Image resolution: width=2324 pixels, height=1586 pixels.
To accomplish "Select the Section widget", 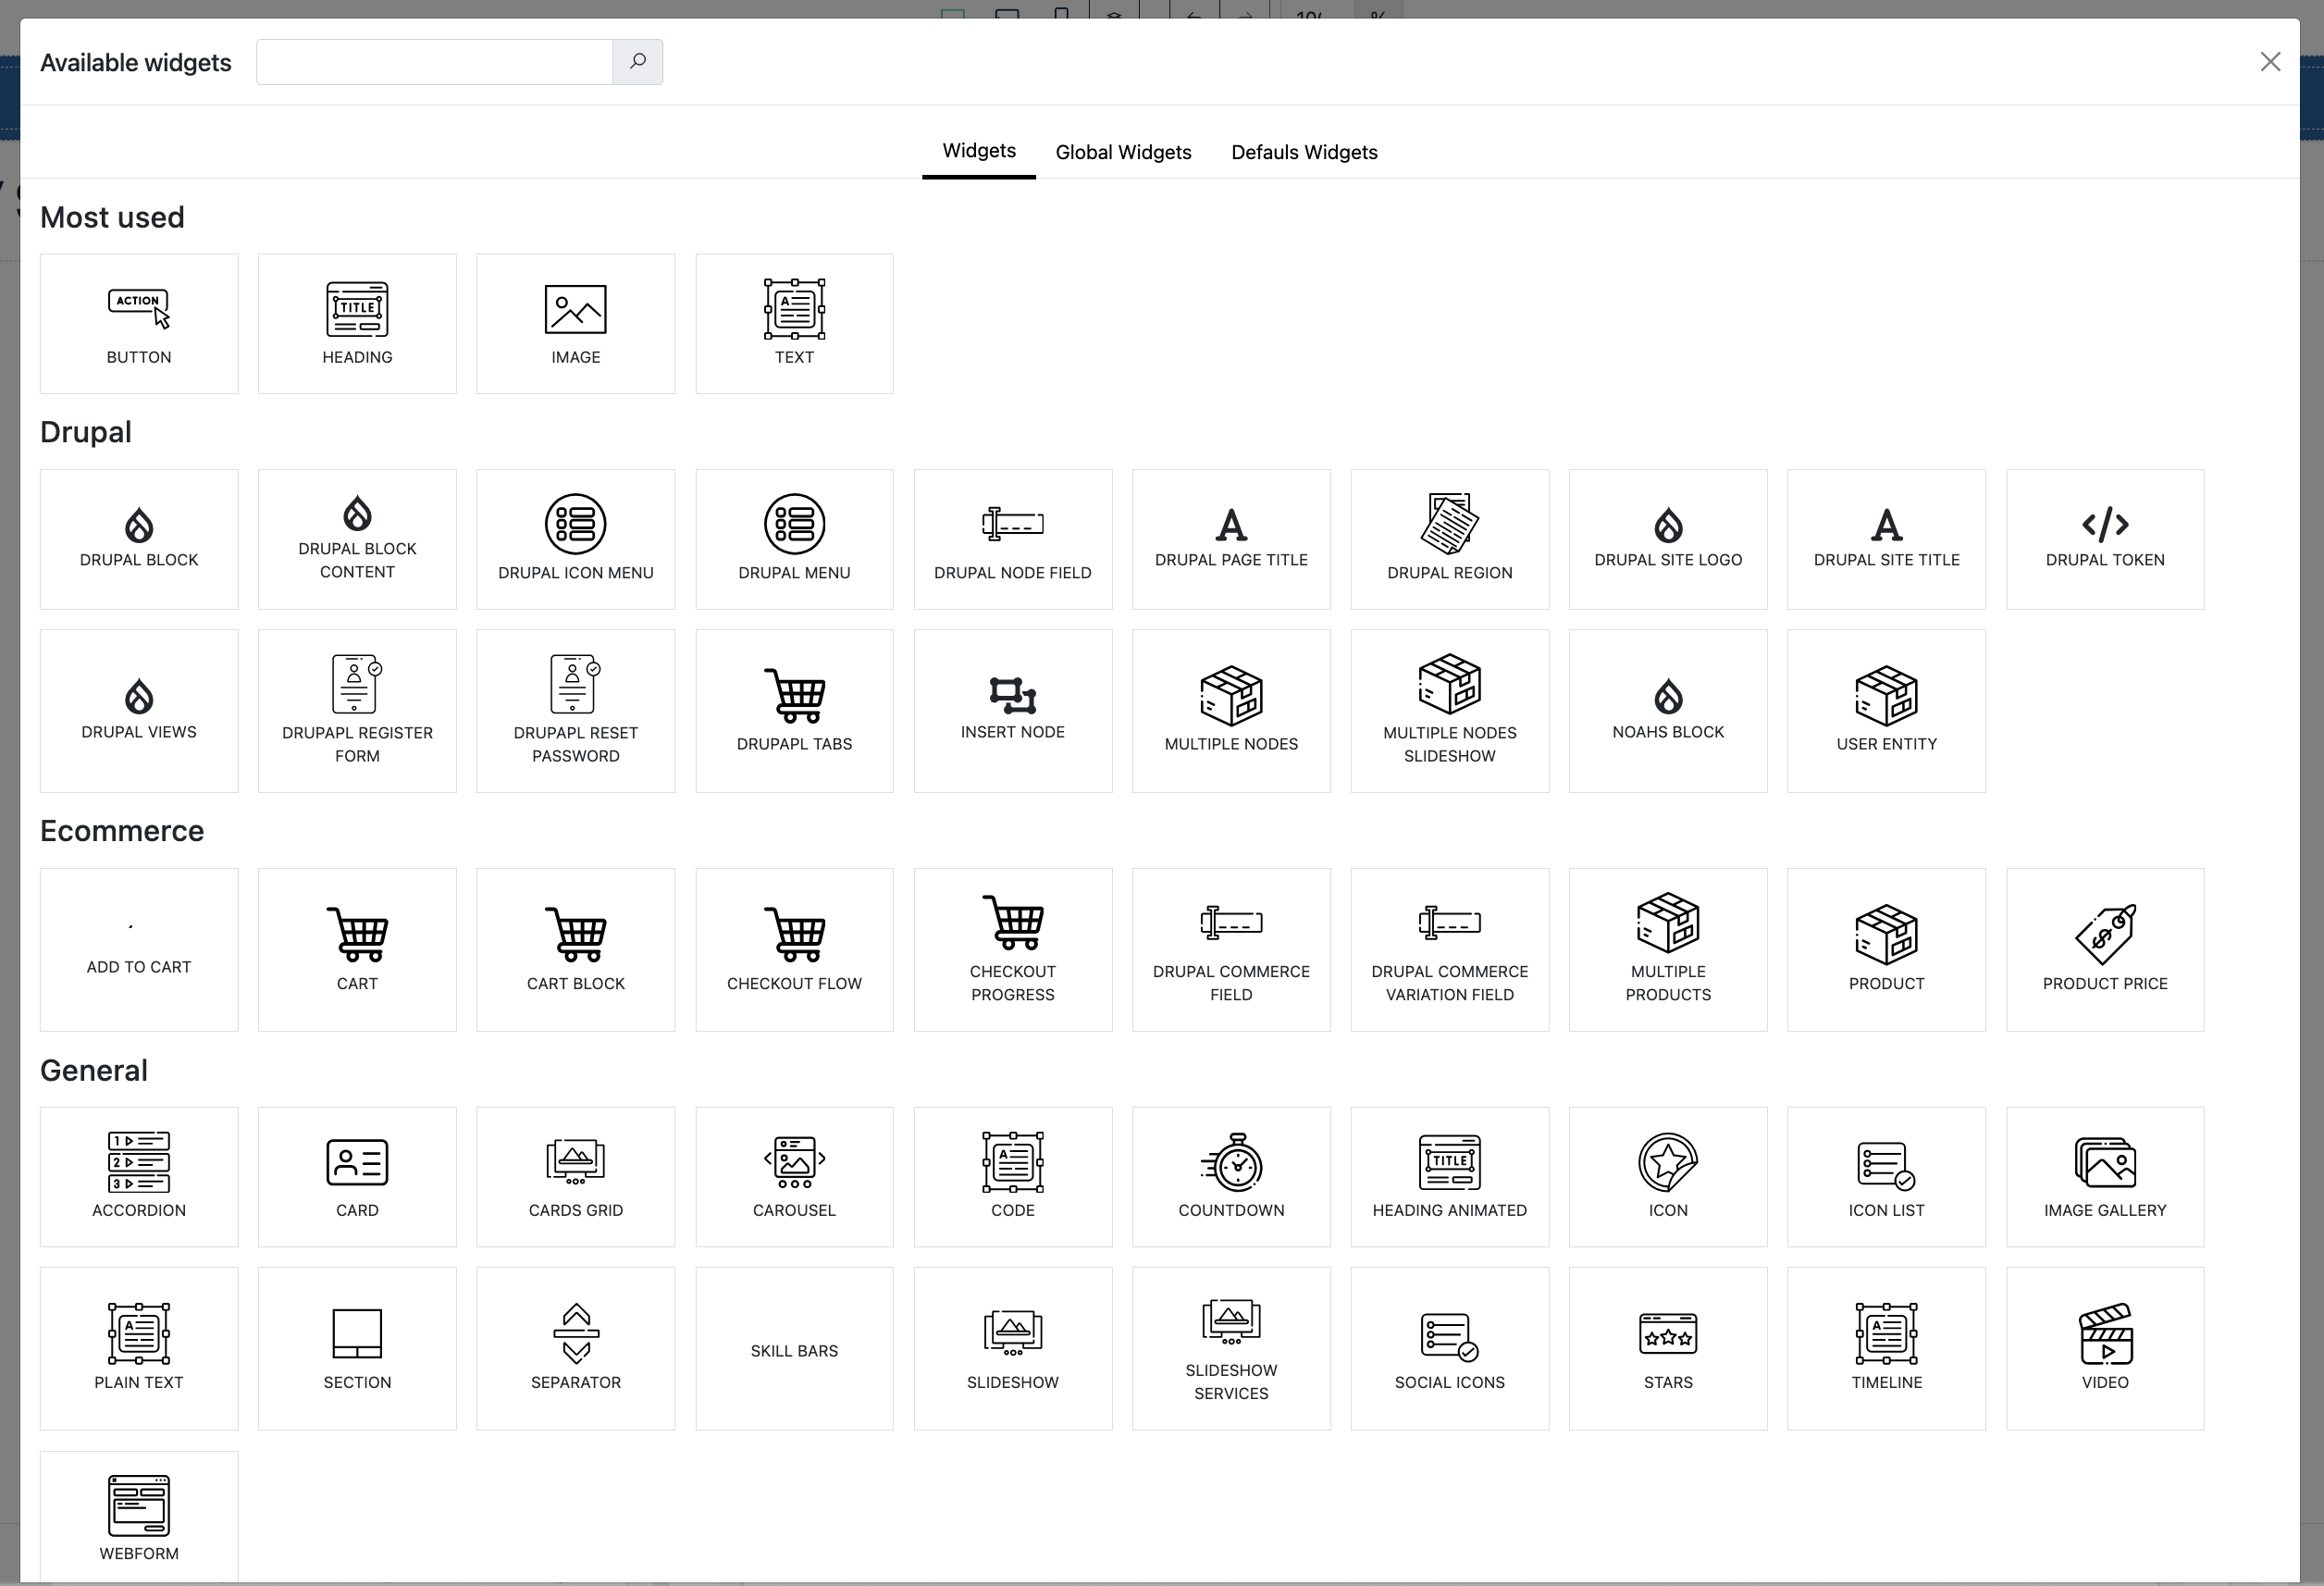I will [x=357, y=1349].
